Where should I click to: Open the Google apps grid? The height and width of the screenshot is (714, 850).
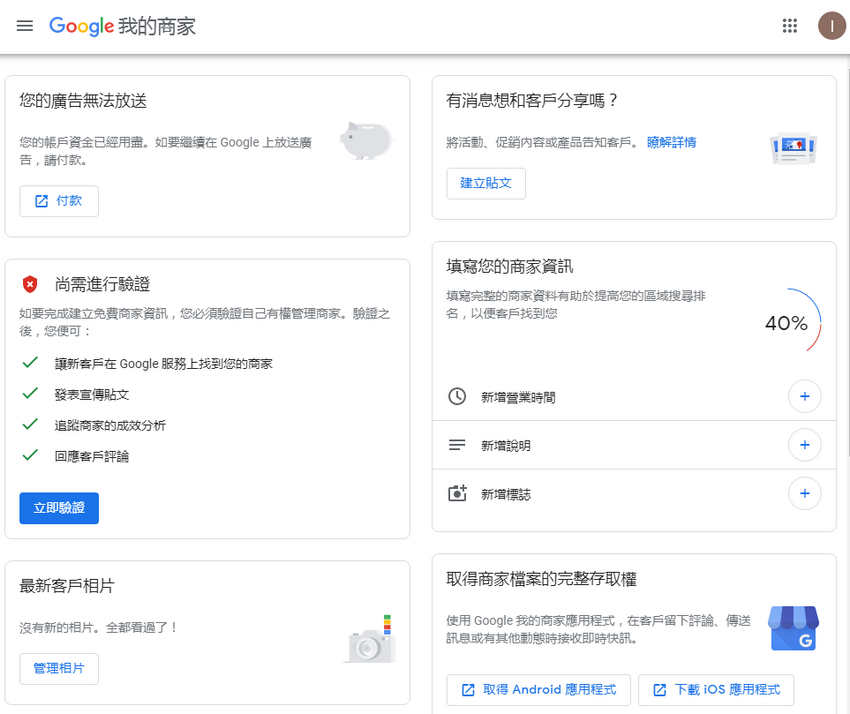[x=790, y=25]
